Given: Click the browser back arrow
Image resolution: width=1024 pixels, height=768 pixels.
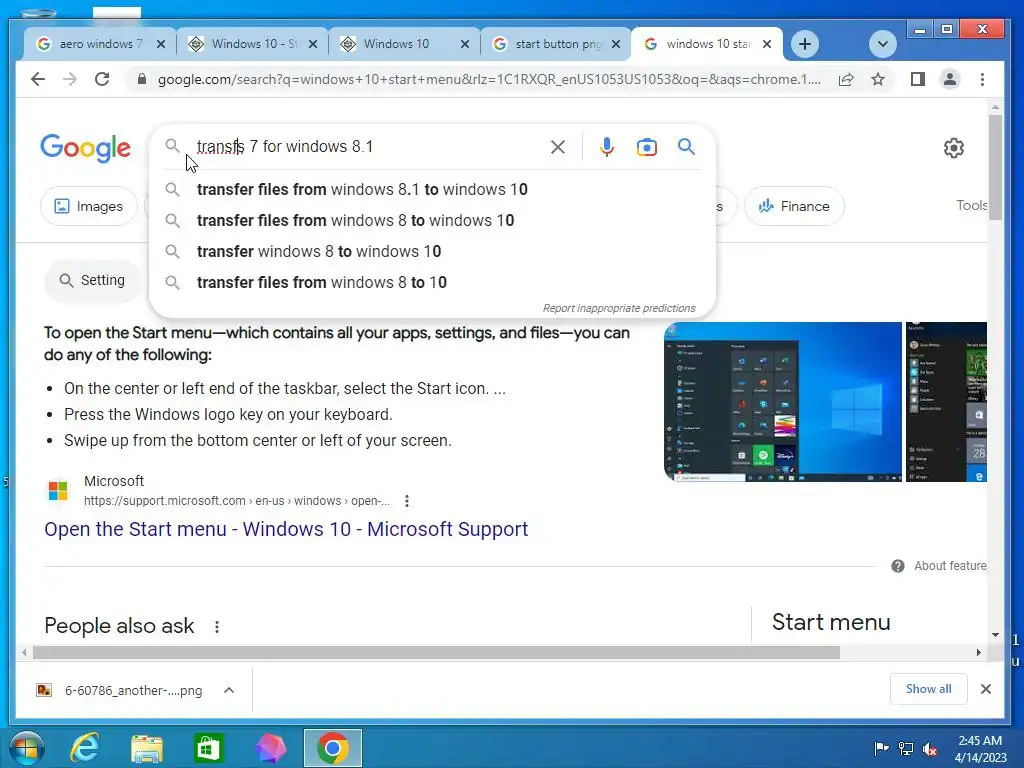Looking at the screenshot, I should [38, 80].
